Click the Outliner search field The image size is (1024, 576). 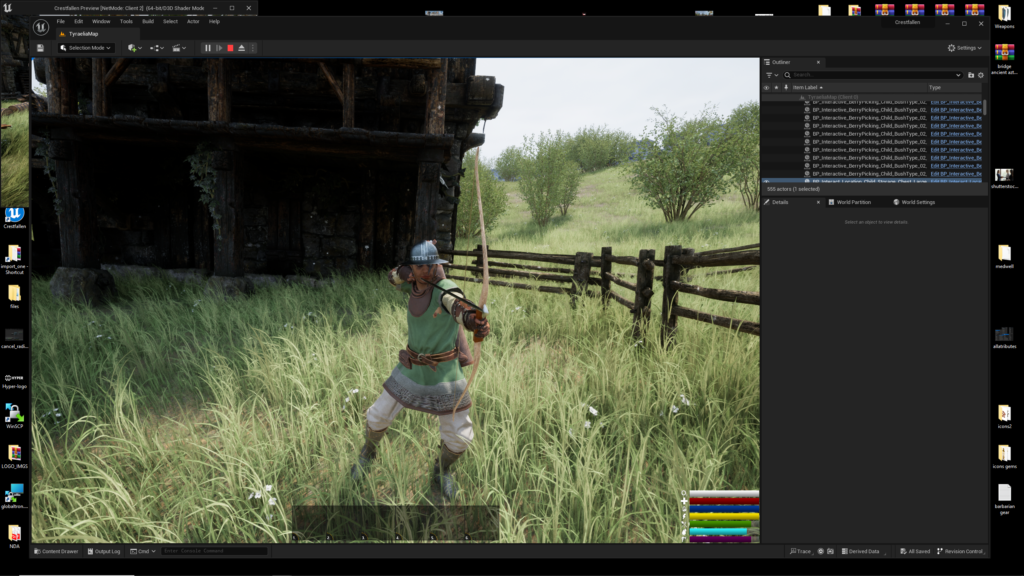click(x=872, y=75)
